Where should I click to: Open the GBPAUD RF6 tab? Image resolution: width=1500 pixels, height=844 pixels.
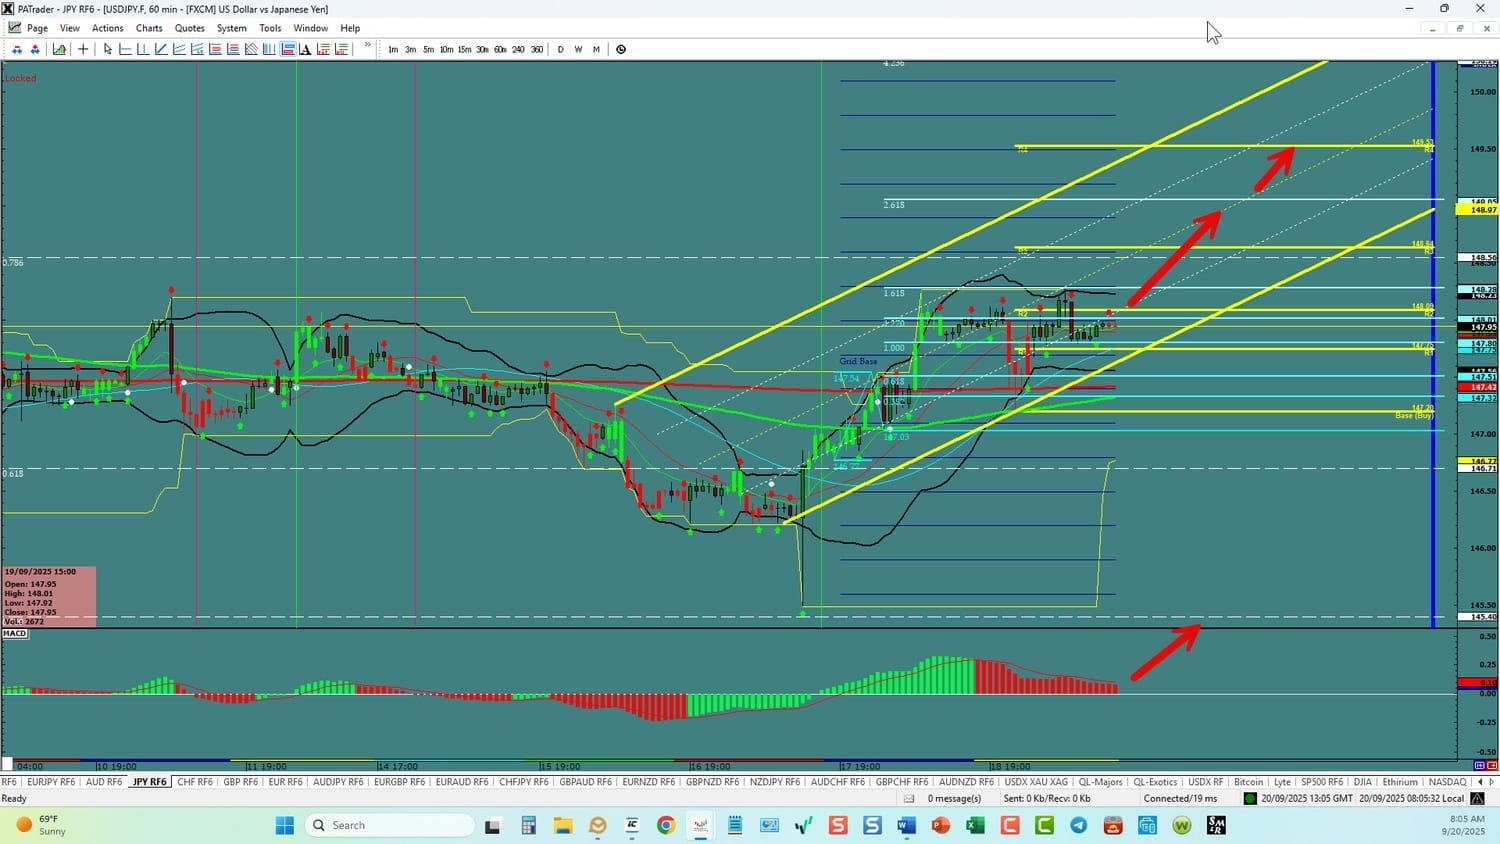point(585,782)
